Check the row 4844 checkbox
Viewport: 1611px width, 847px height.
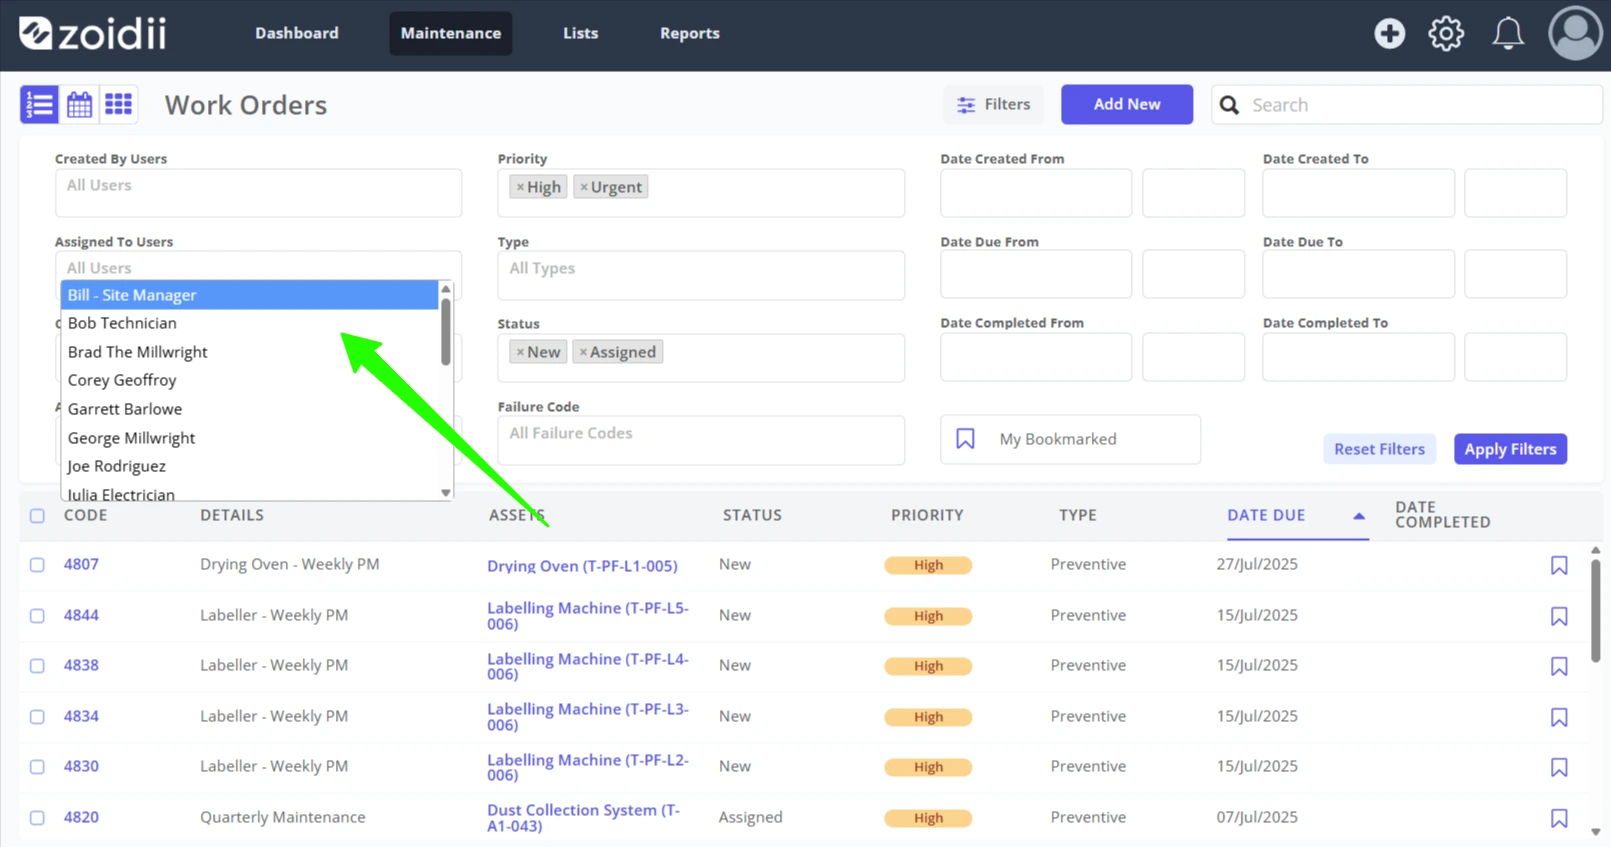(37, 616)
